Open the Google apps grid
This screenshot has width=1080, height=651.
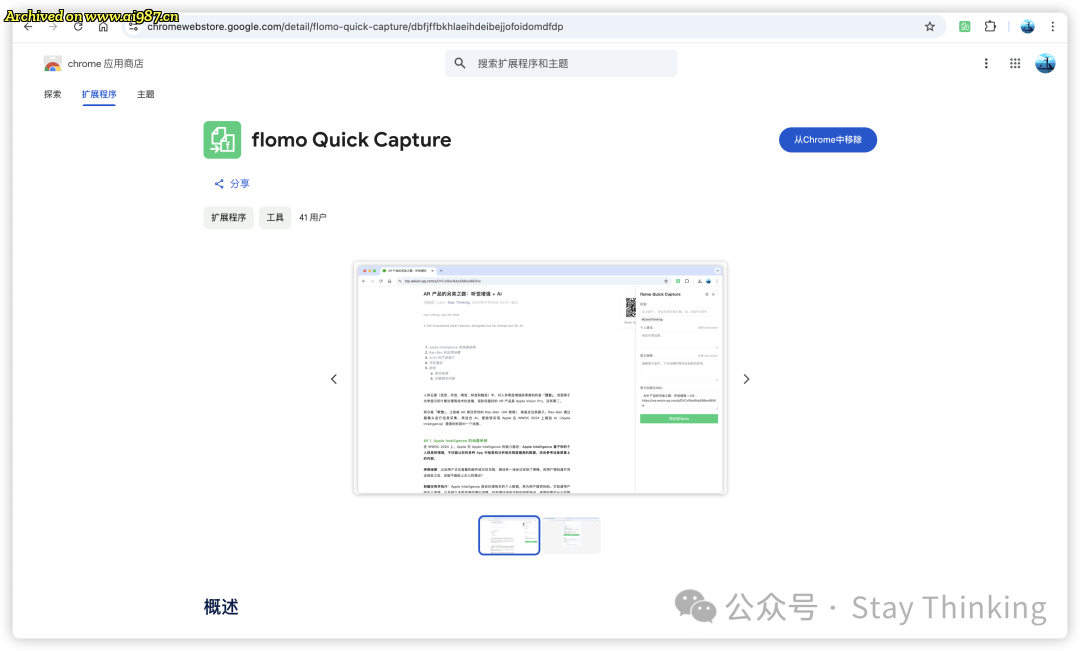point(1015,63)
